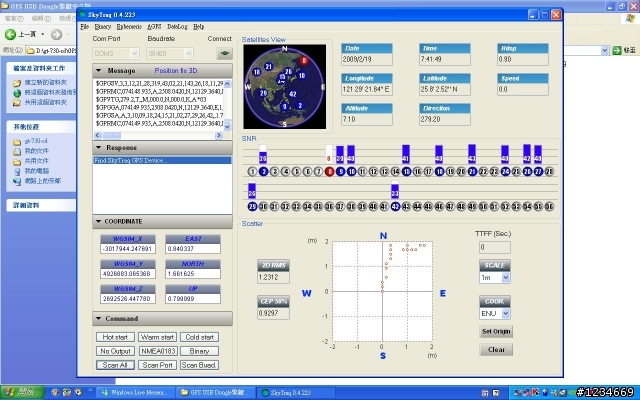Click Explorer's green Back arrow button
The width and height of the screenshot is (640, 400).
11,34
